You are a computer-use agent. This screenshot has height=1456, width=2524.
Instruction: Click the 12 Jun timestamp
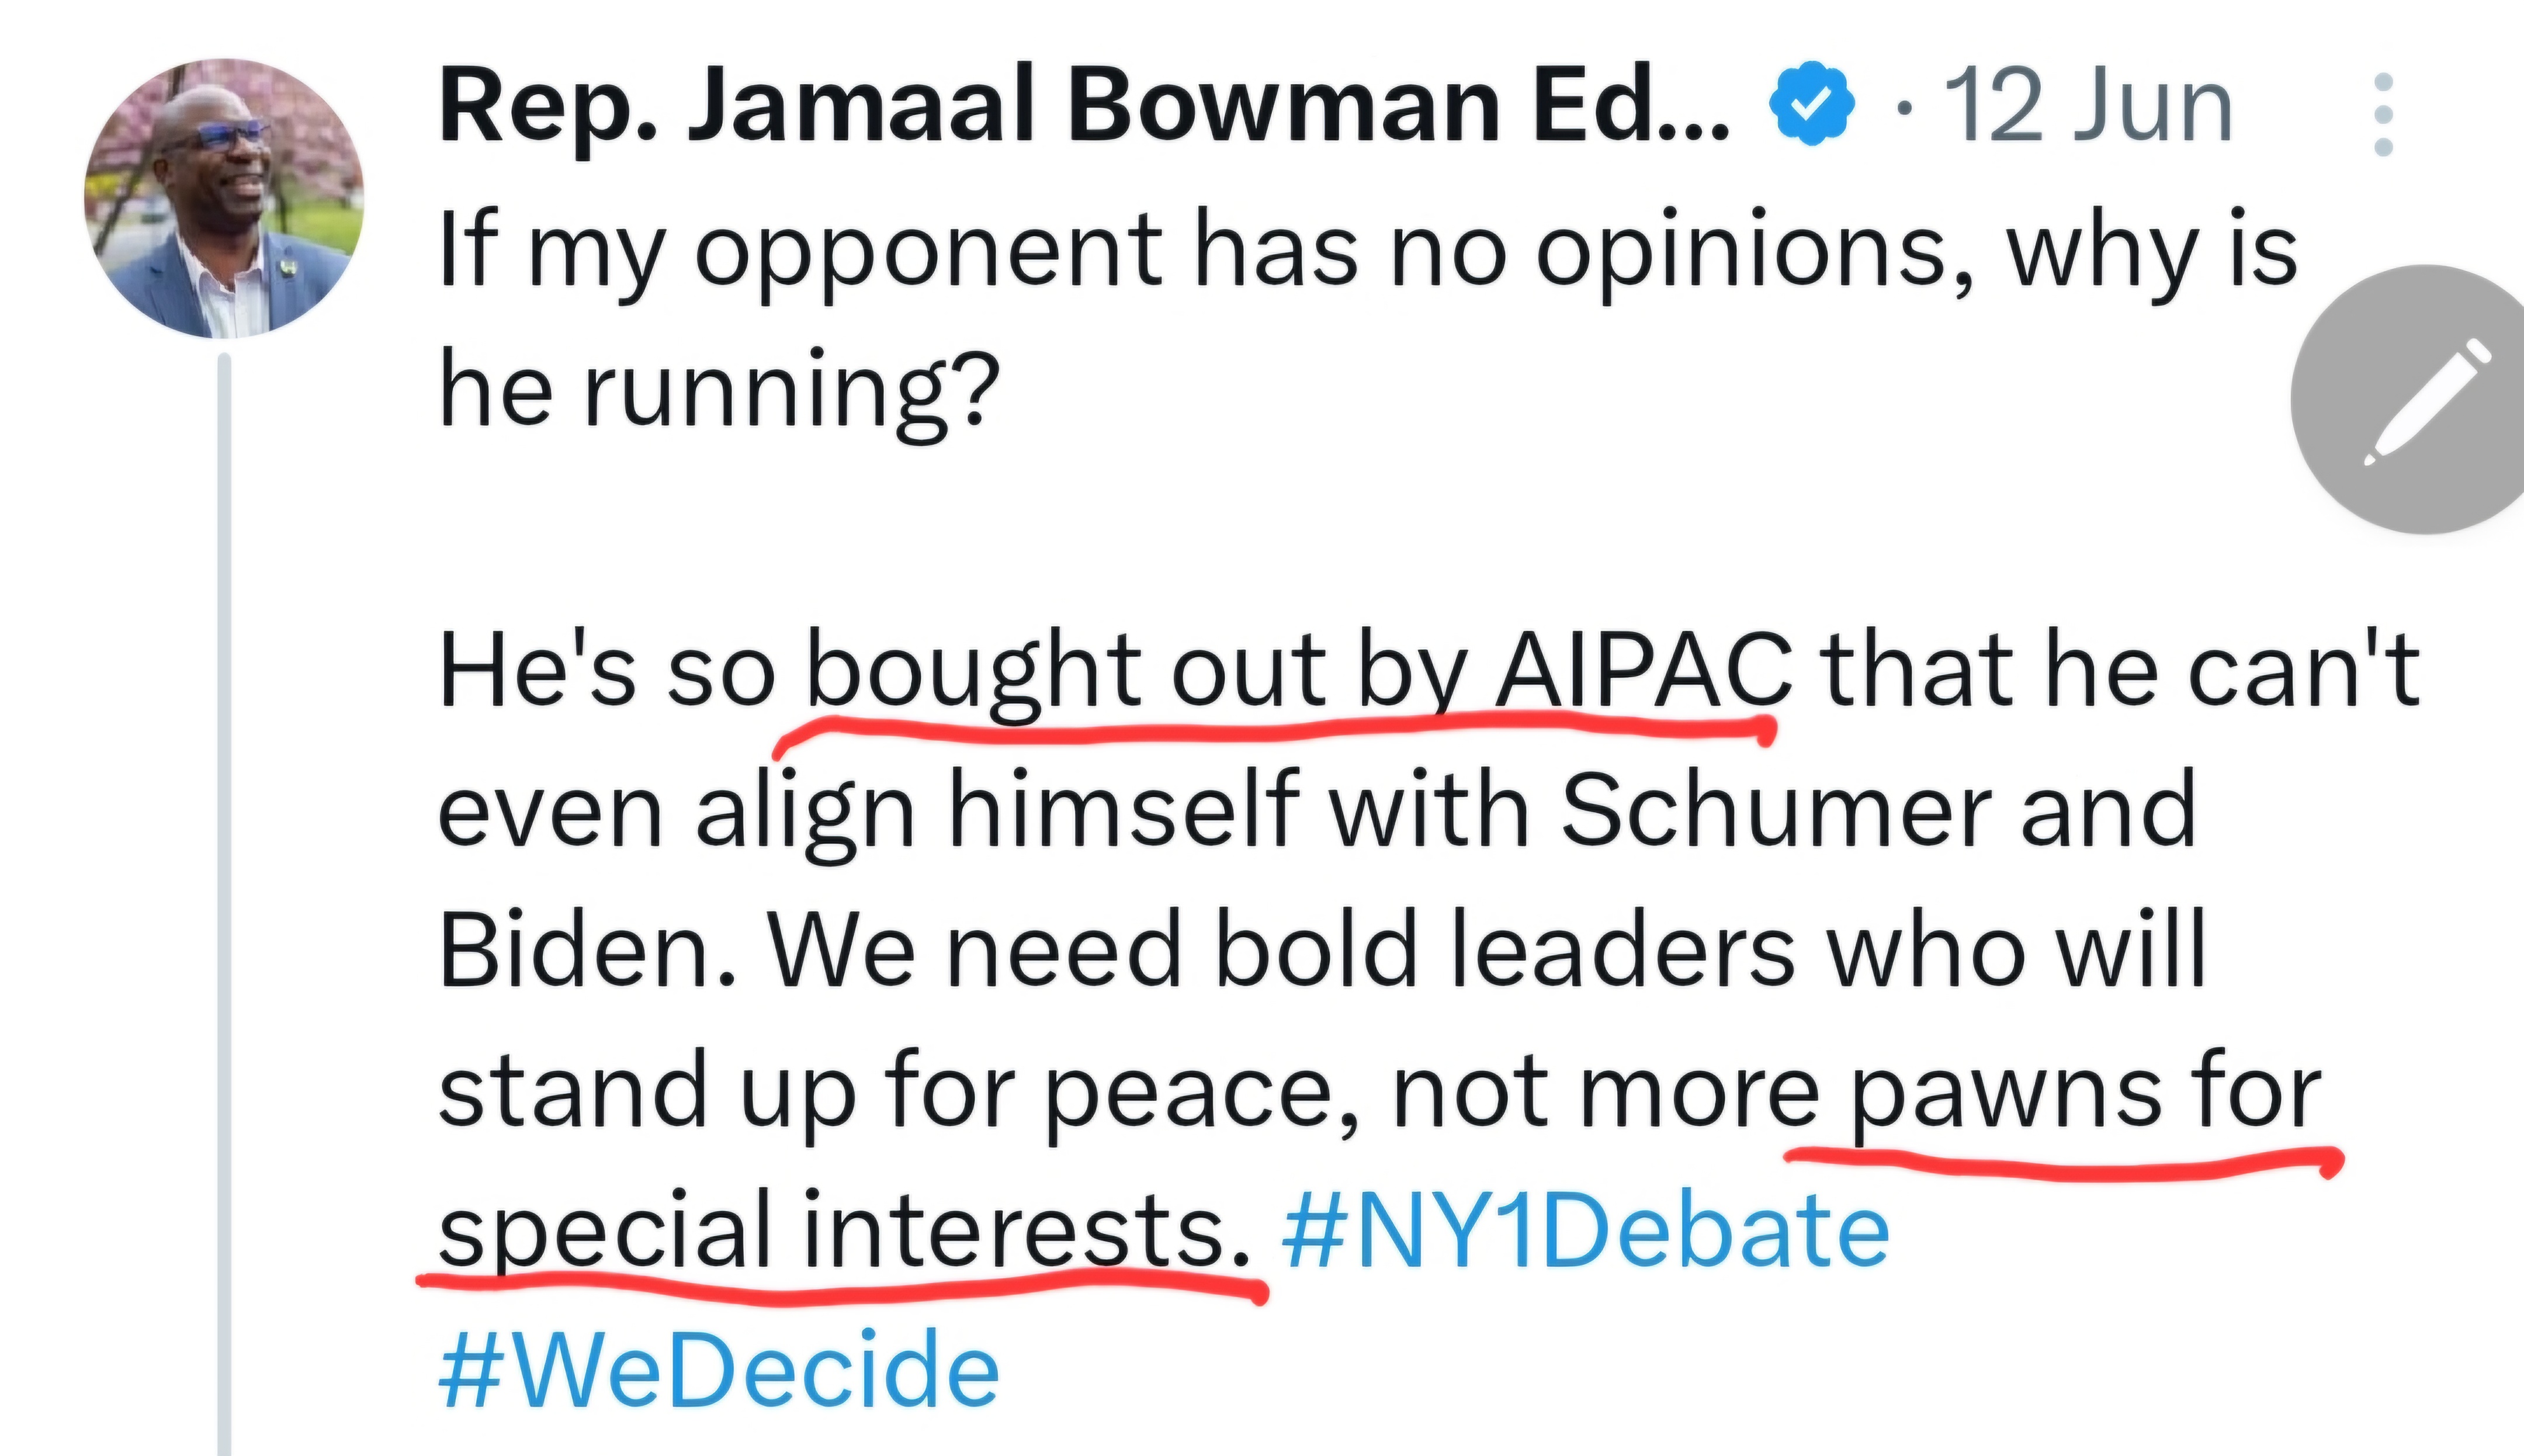pos(2087,106)
